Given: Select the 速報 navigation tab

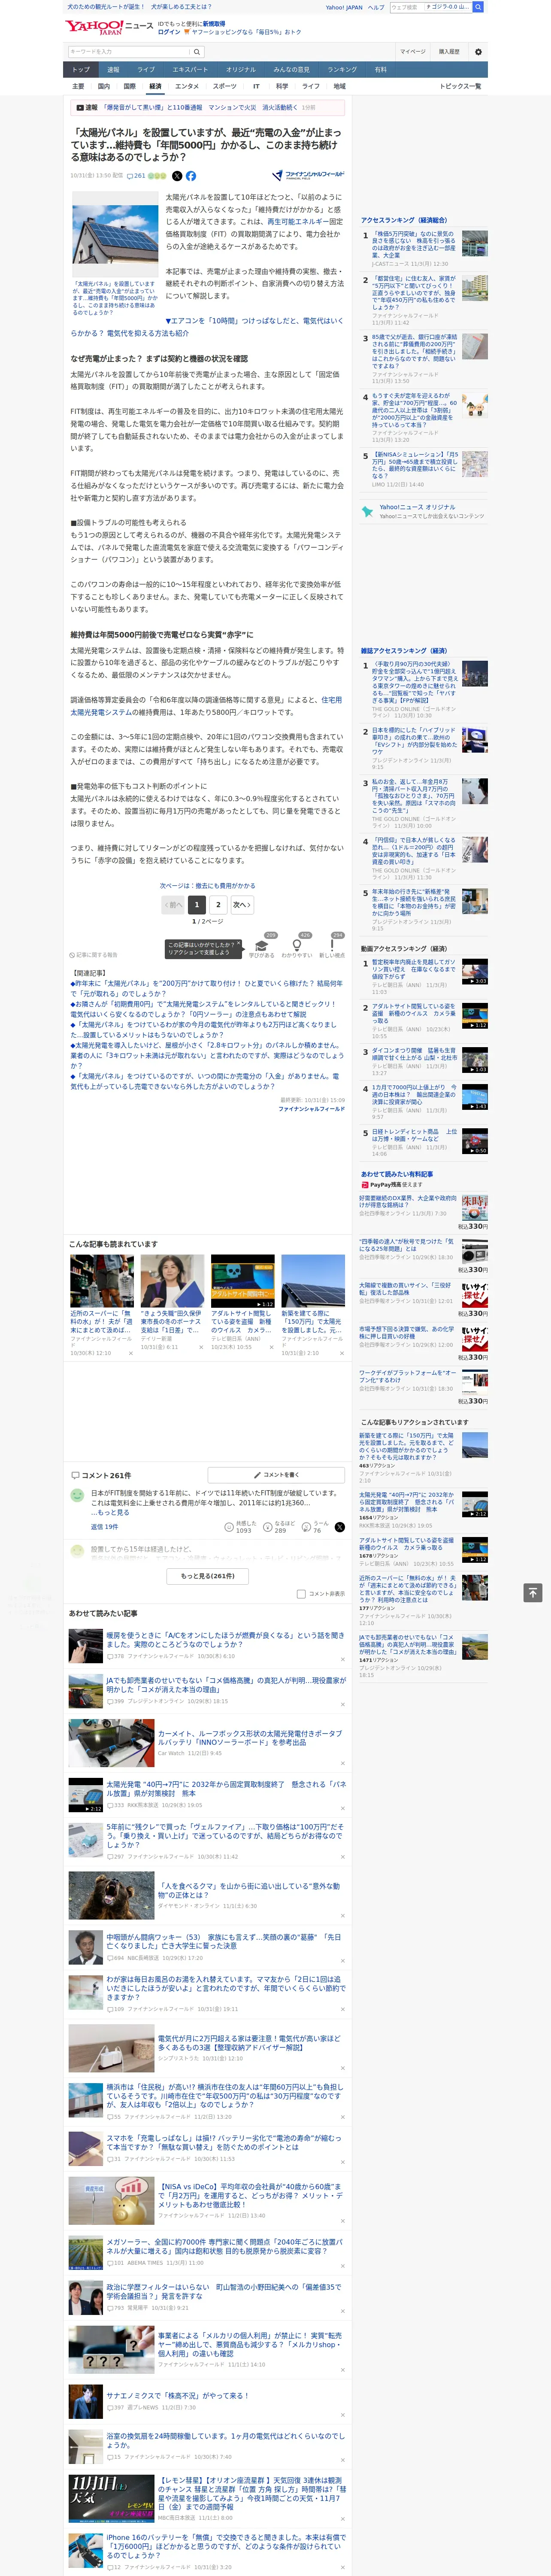Looking at the screenshot, I should (113, 70).
